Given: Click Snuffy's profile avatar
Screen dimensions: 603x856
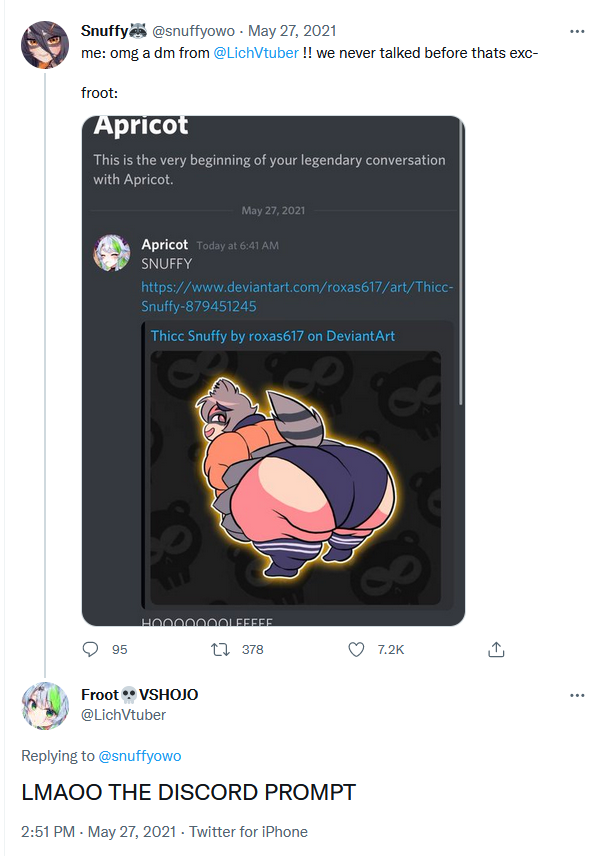Looking at the screenshot, I should pos(44,44).
